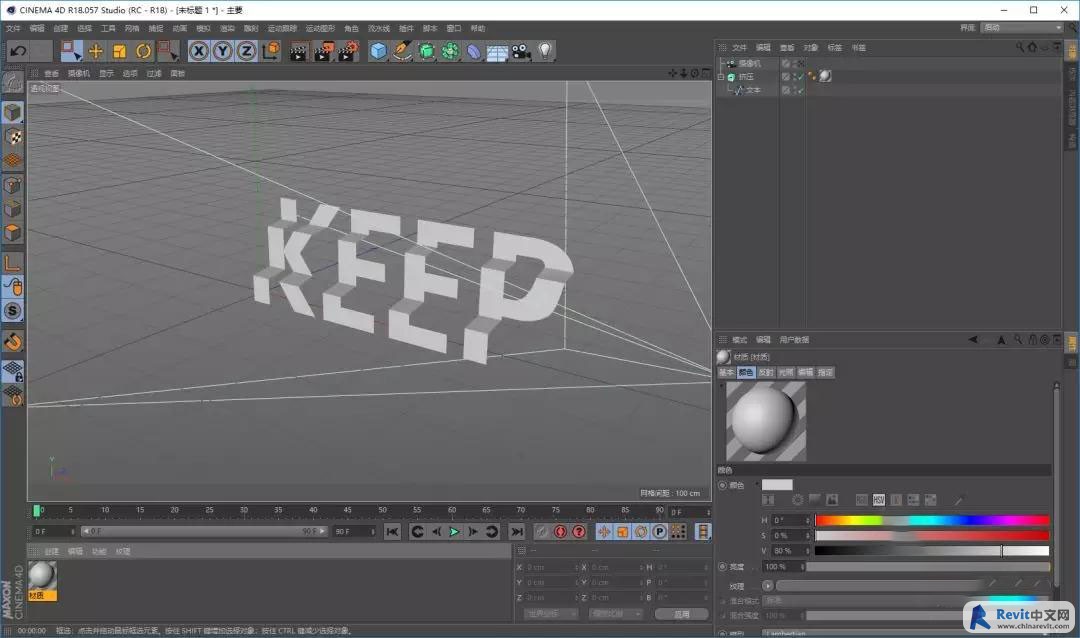Viewport: 1080px width, 638px height.
Task: Render the active view
Action: [298, 52]
